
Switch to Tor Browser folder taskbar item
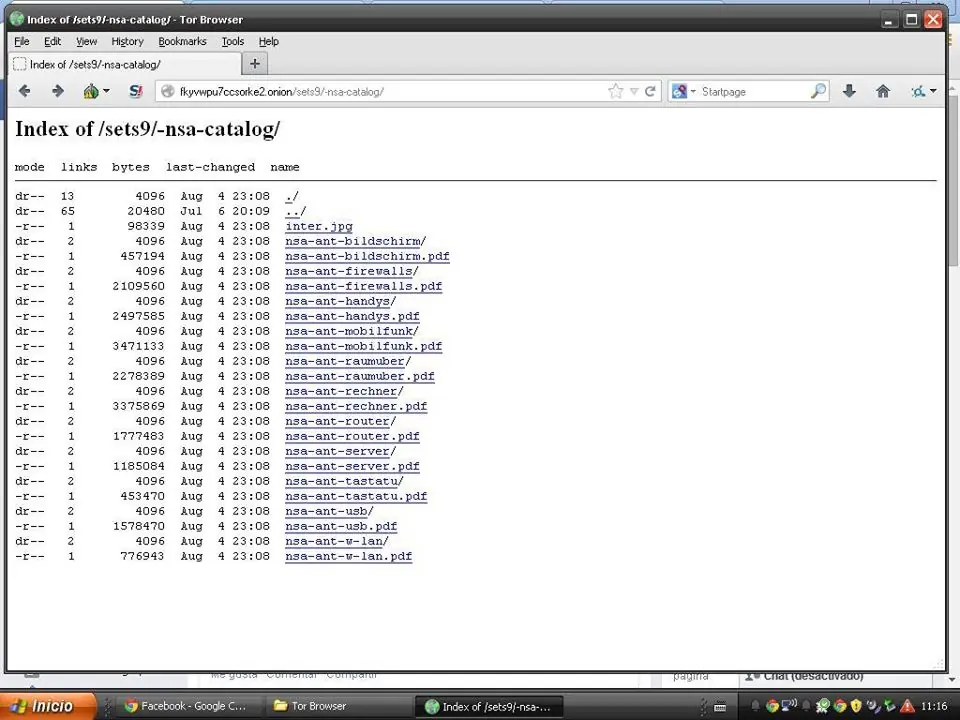click(336, 706)
